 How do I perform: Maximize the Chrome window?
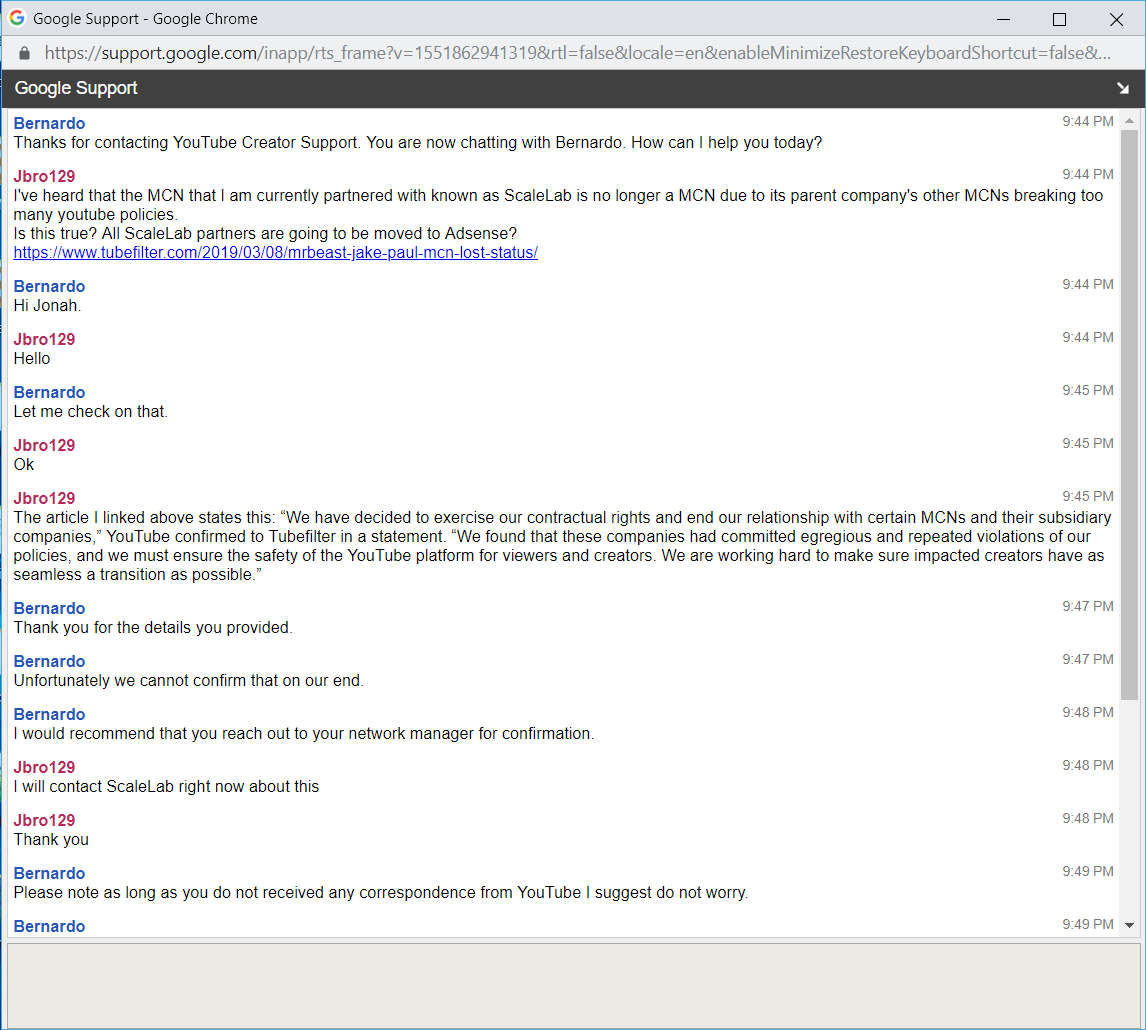point(1059,20)
